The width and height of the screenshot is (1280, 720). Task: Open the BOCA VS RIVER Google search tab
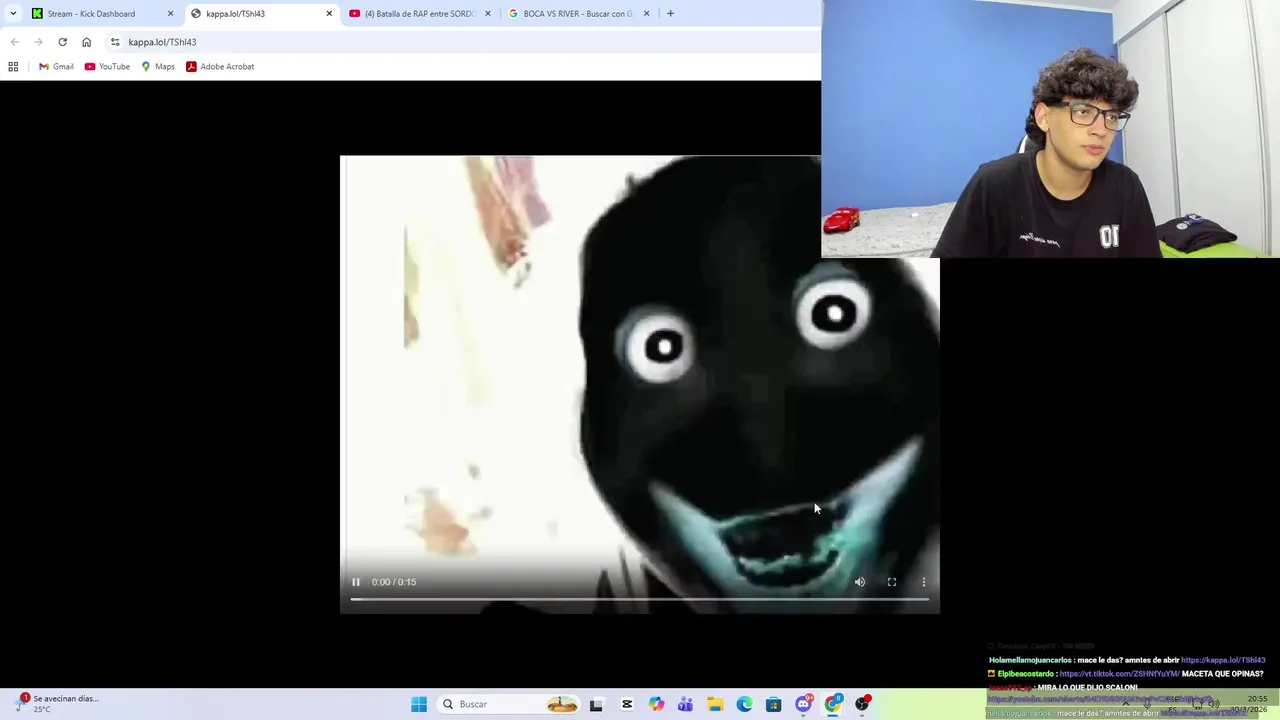(x=578, y=14)
